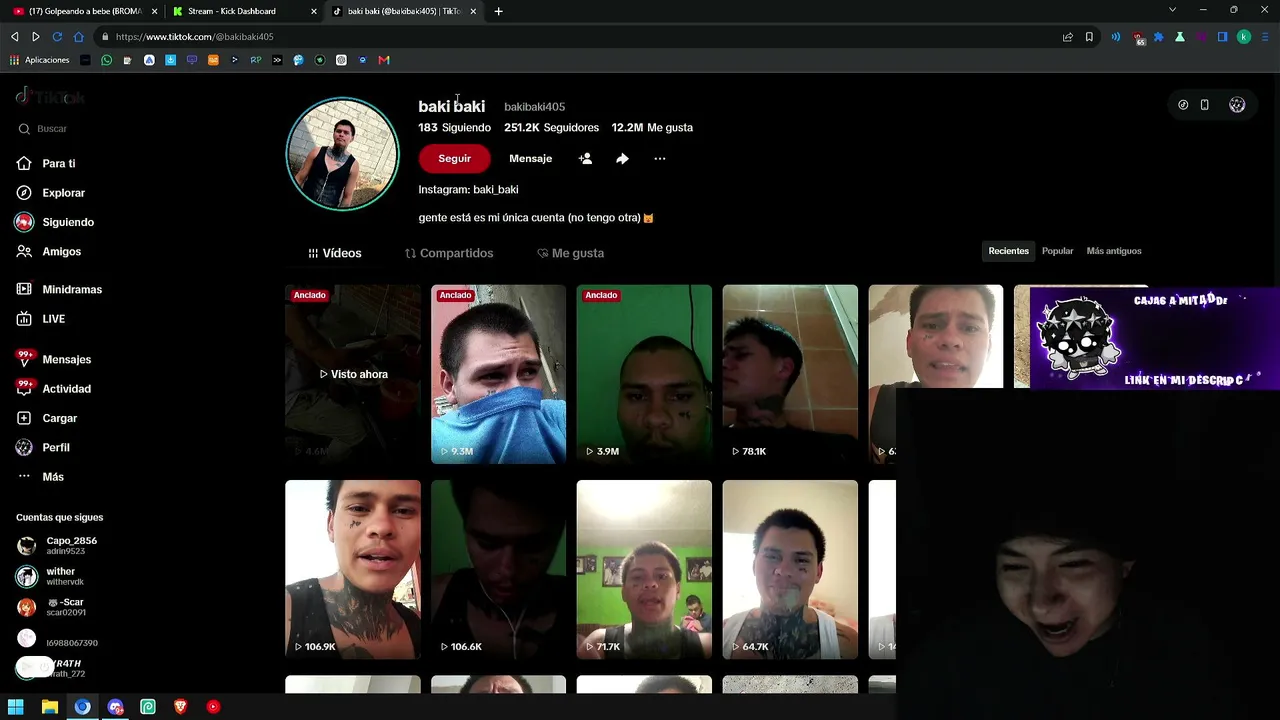Click the phone app icon in header
Screen dimensions: 1280x720
[x=1205, y=105]
